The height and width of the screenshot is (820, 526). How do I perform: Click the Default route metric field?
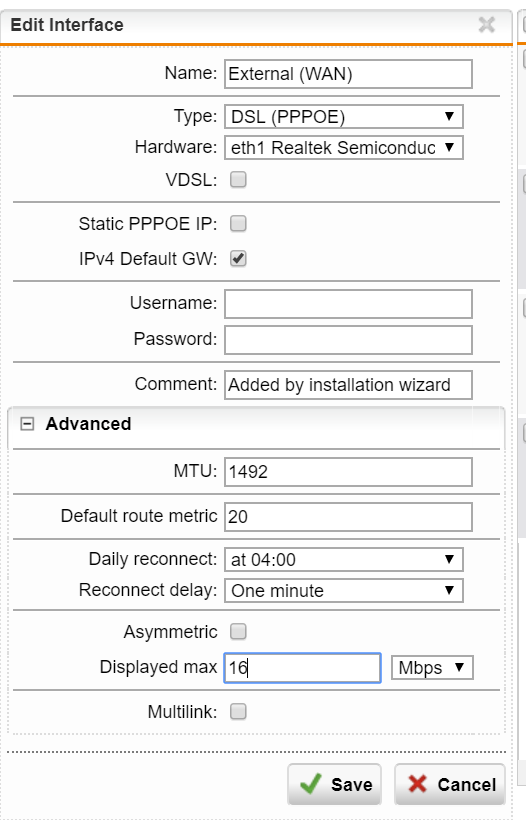(348, 517)
